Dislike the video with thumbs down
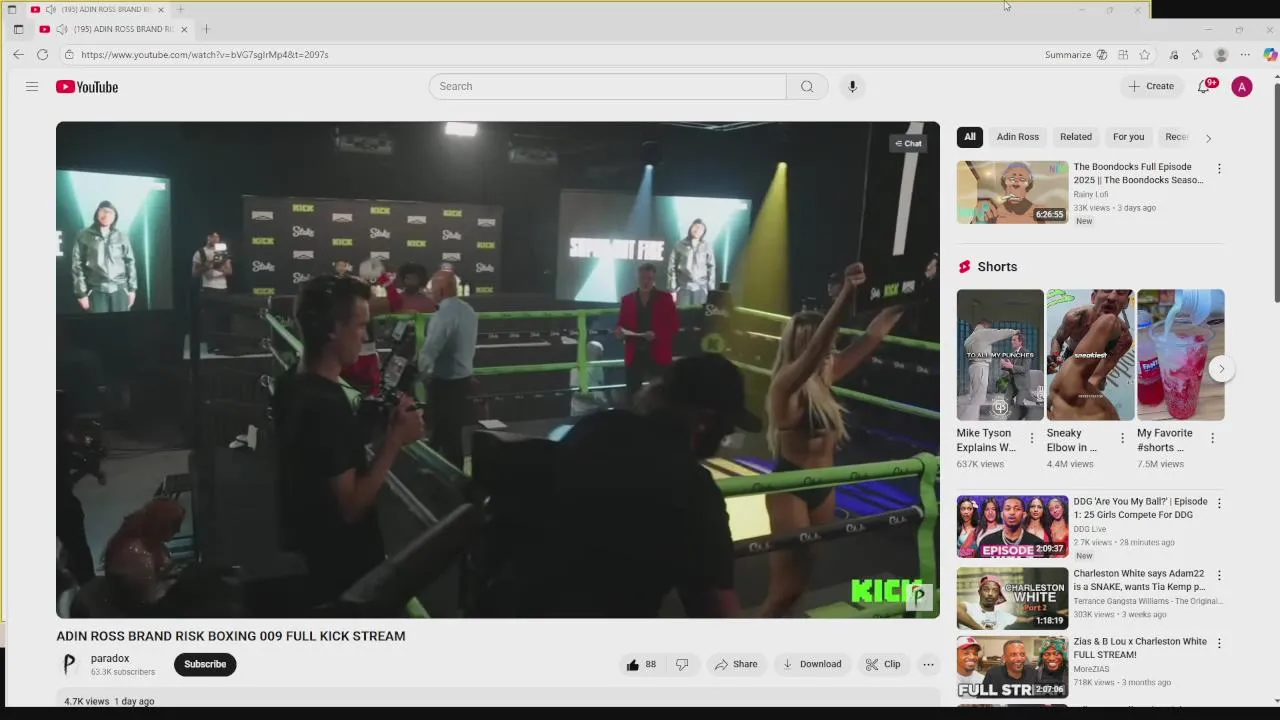Image resolution: width=1280 pixels, height=720 pixels. 682,664
